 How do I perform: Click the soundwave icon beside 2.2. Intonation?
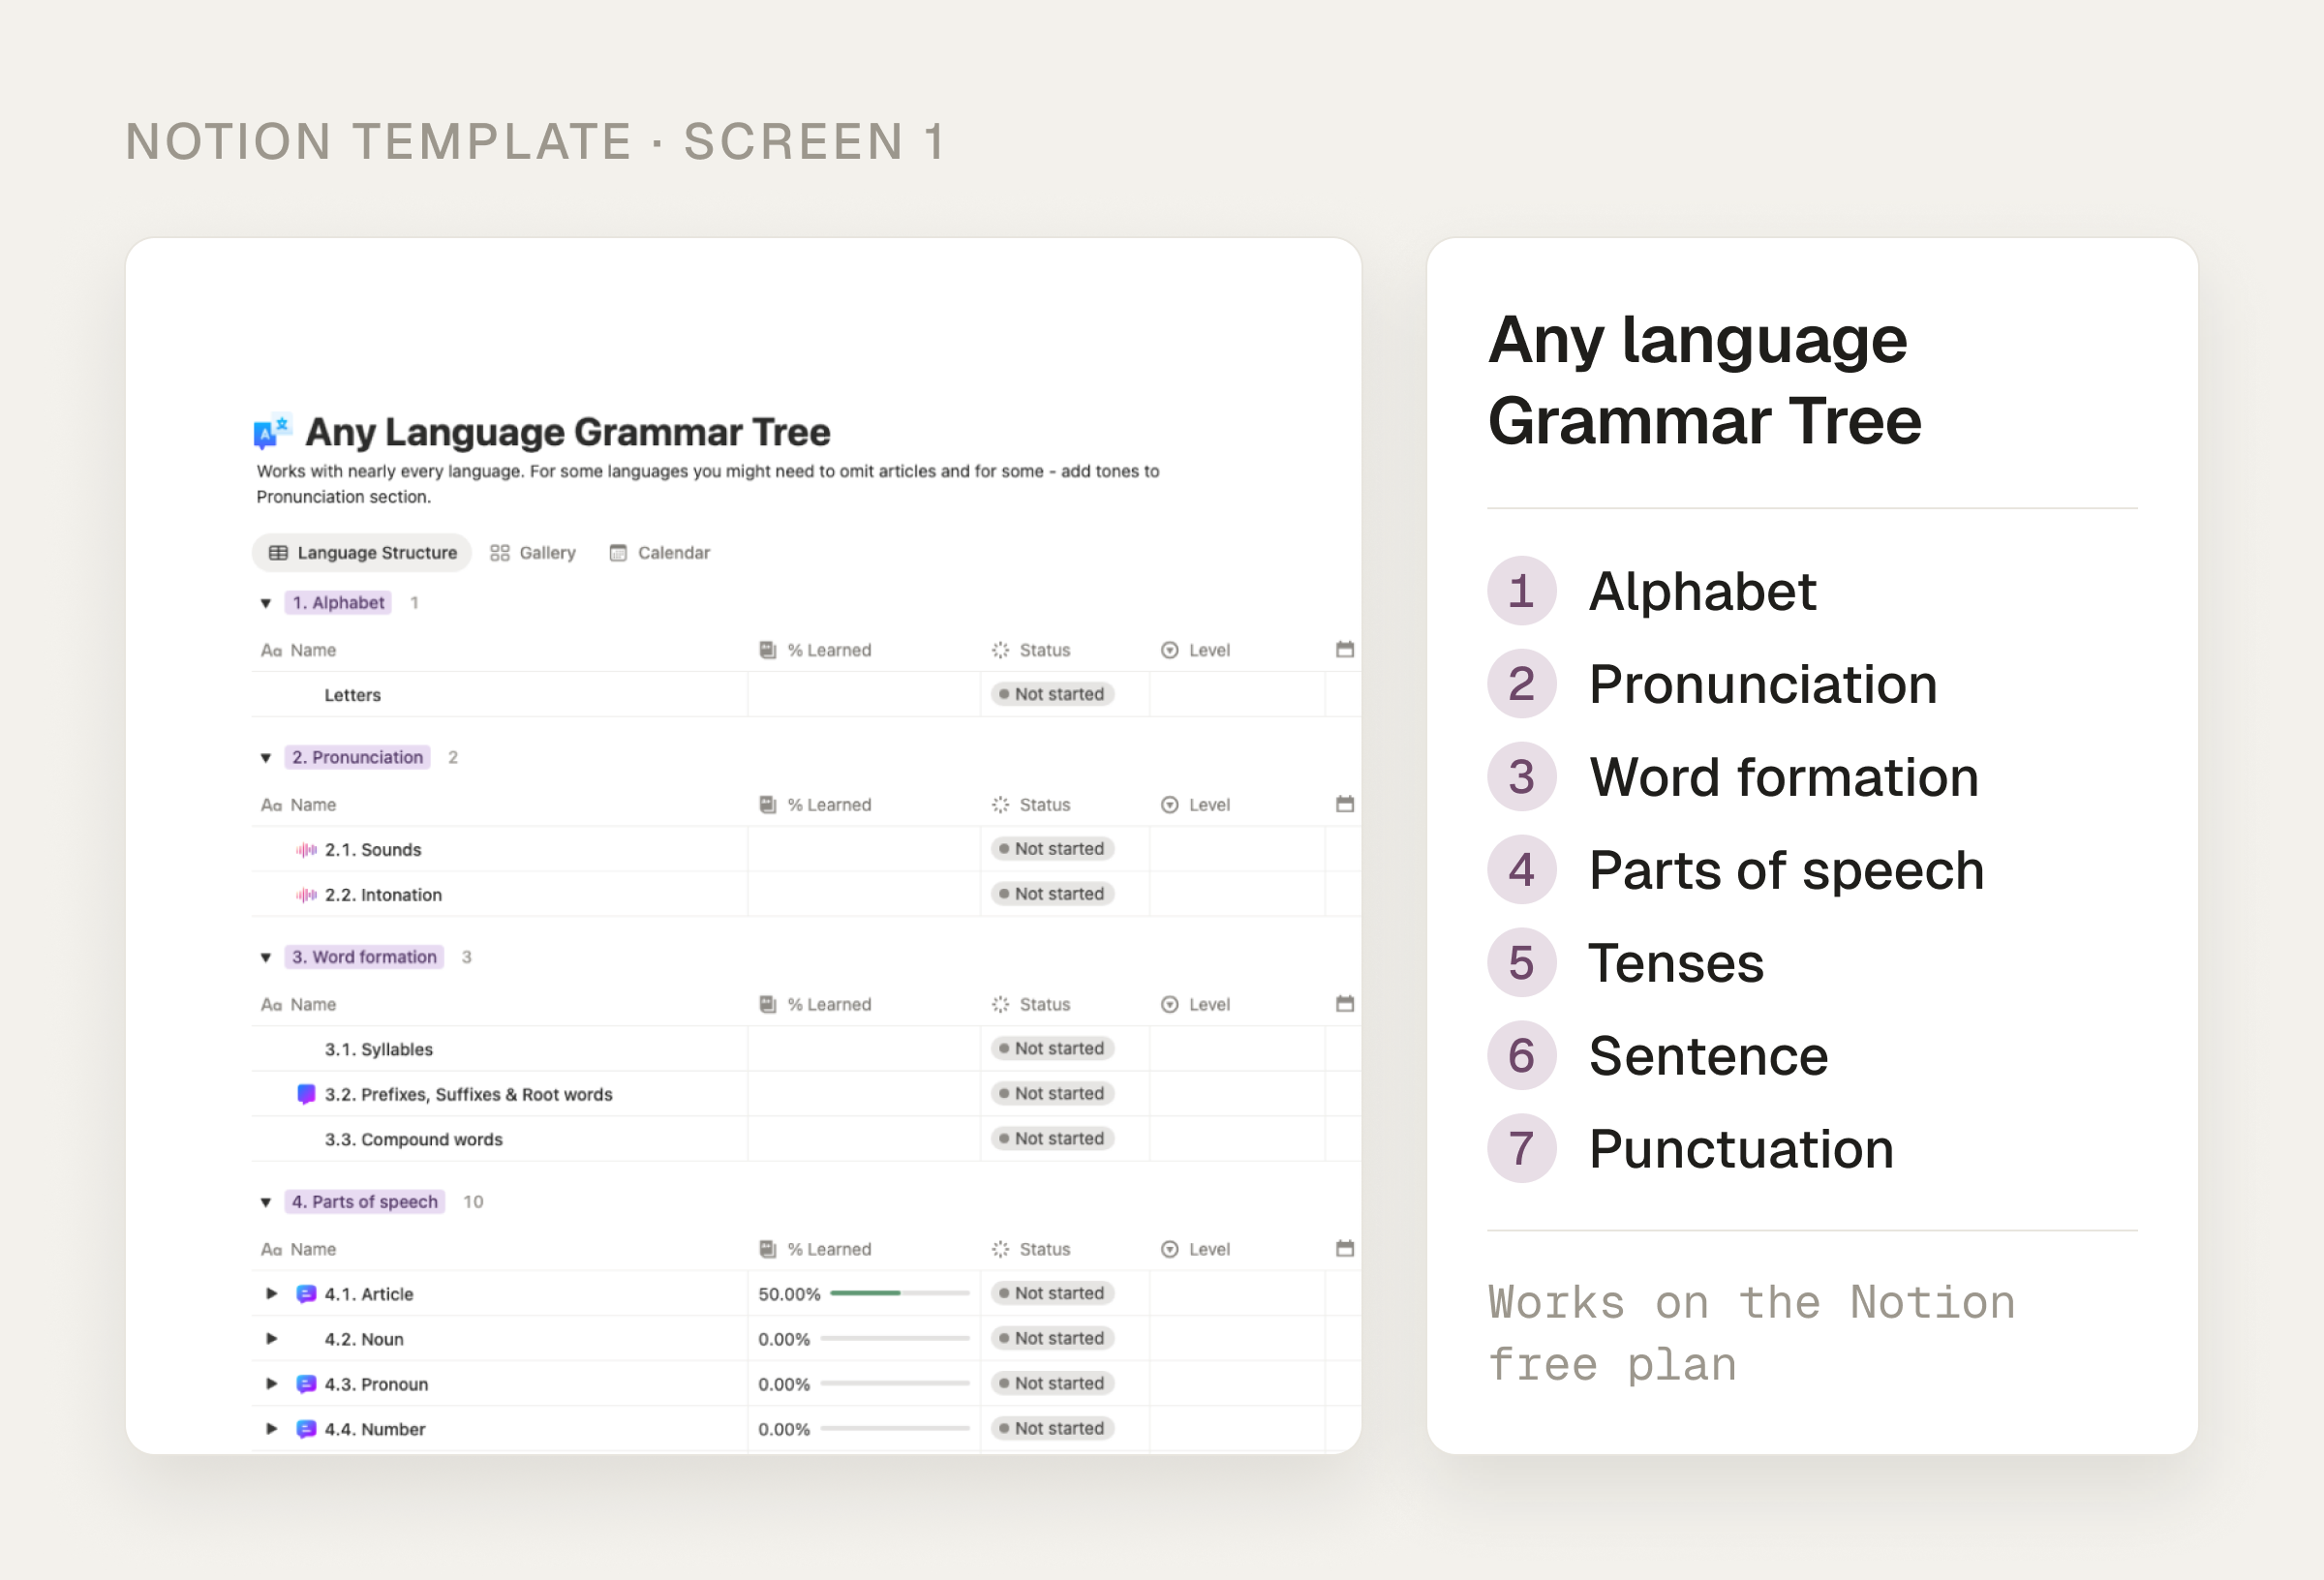tap(306, 895)
